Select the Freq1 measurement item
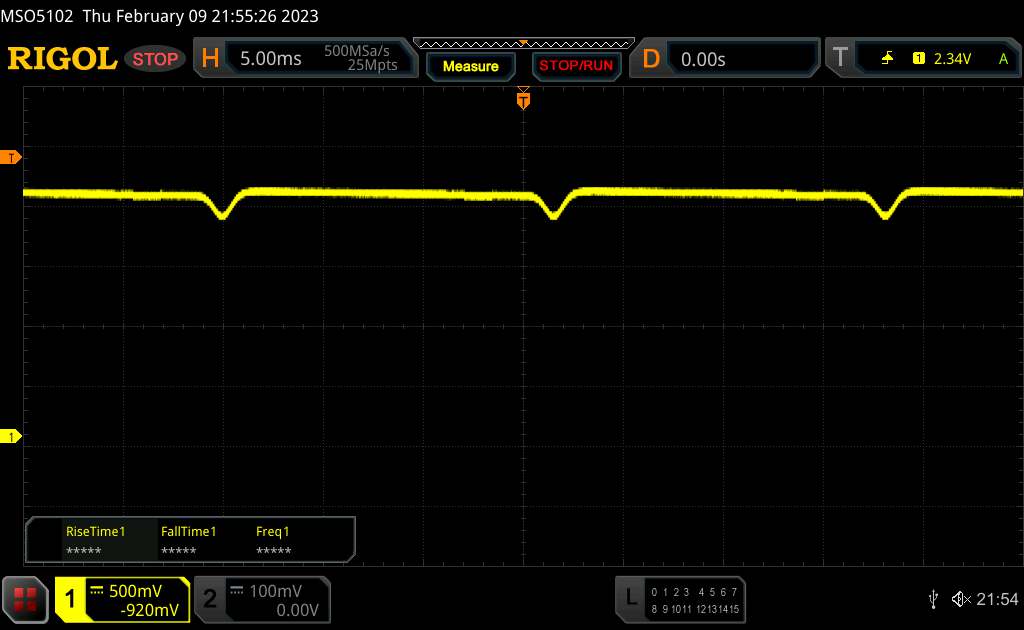 273,541
